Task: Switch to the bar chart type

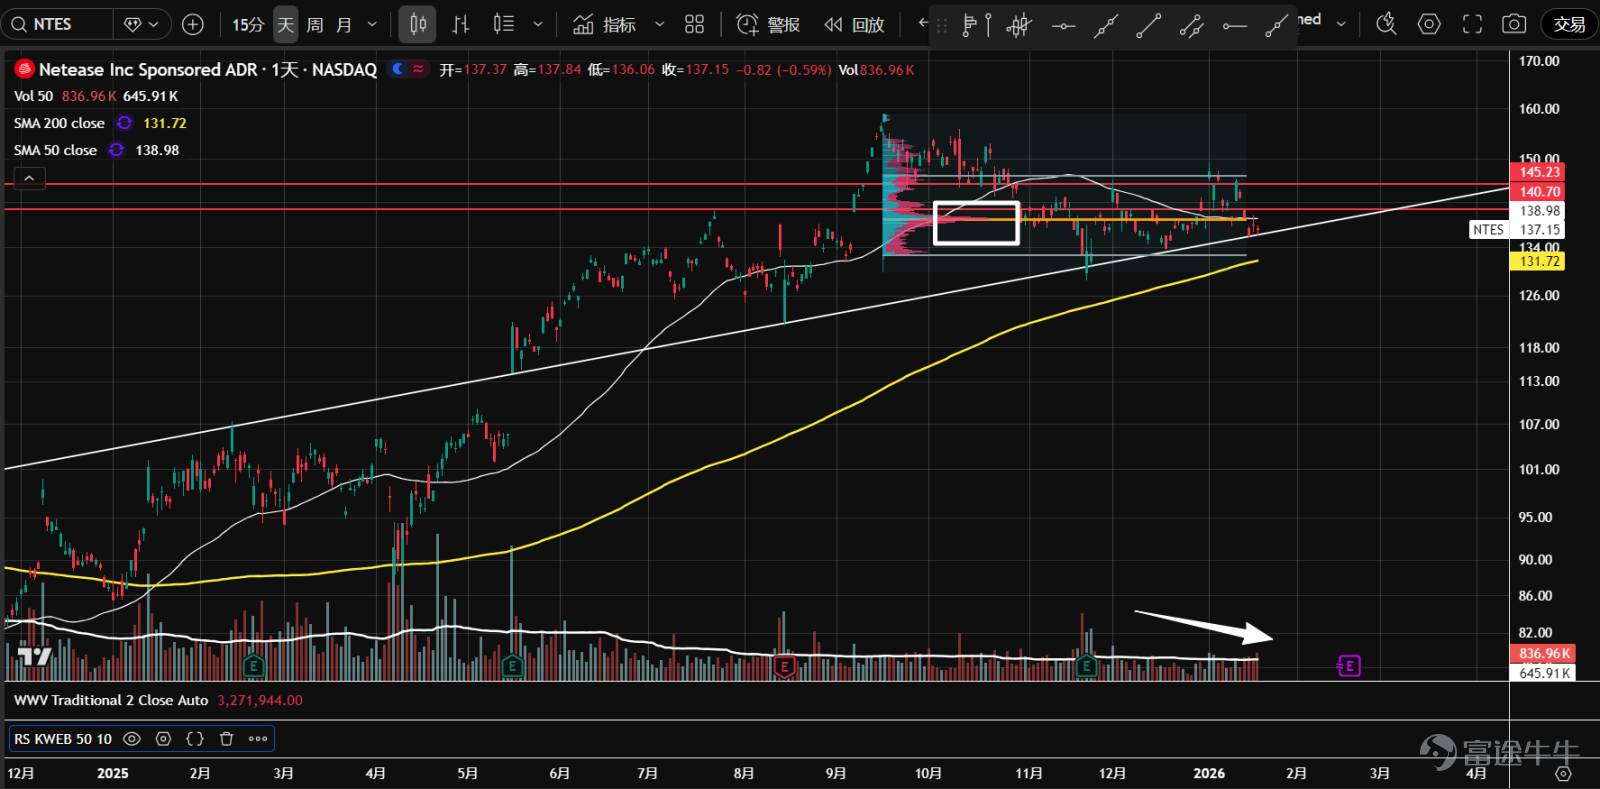Action: coord(461,24)
